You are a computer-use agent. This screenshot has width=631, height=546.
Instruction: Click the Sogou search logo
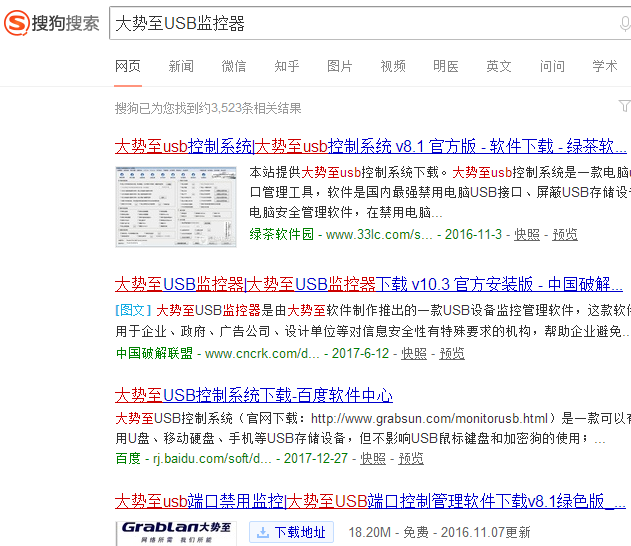pyautogui.click(x=52, y=23)
